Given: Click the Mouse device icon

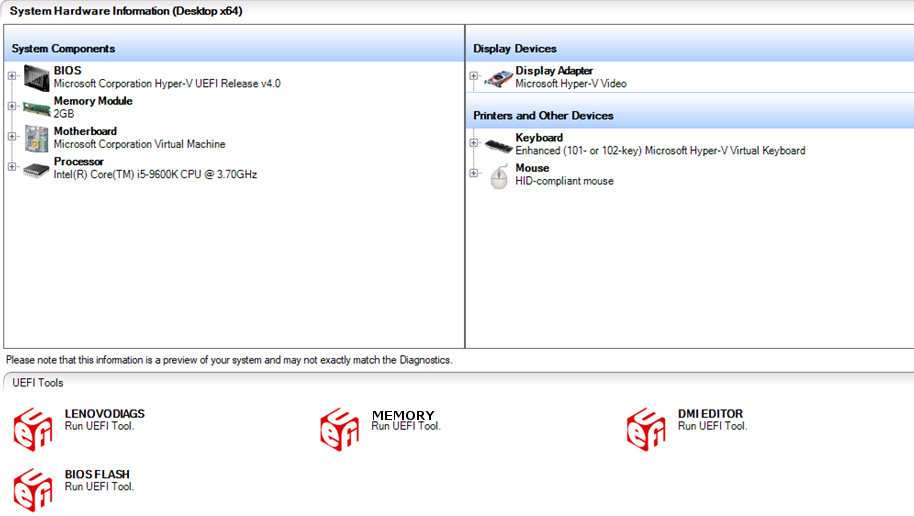Looking at the screenshot, I should pos(499,177).
